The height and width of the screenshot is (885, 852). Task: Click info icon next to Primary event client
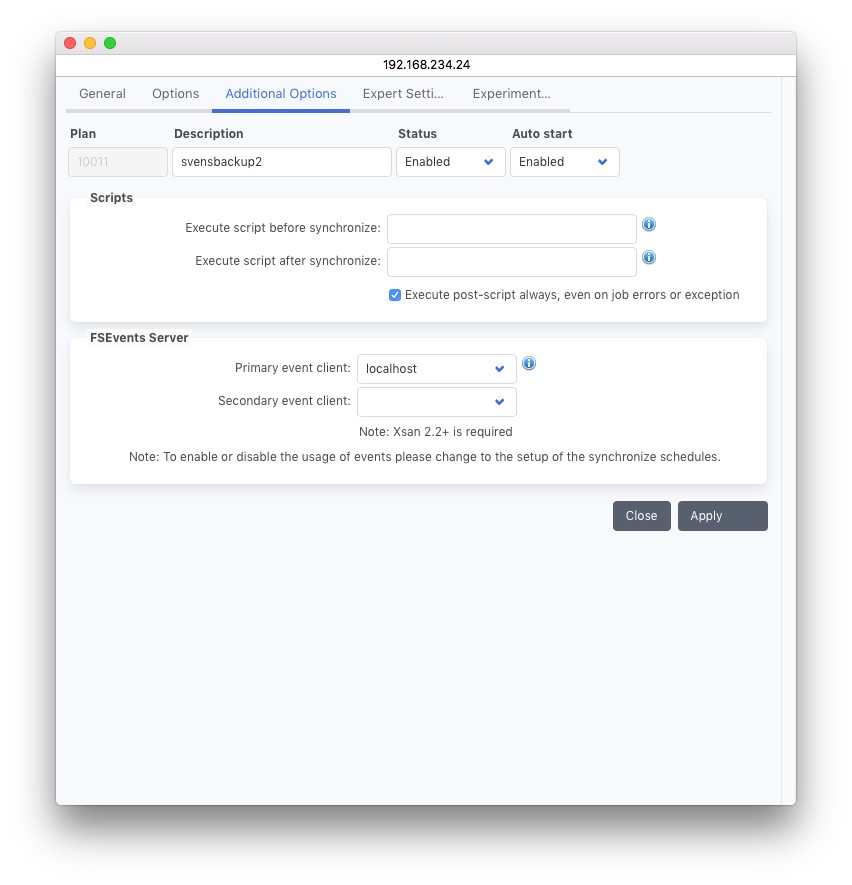(529, 364)
